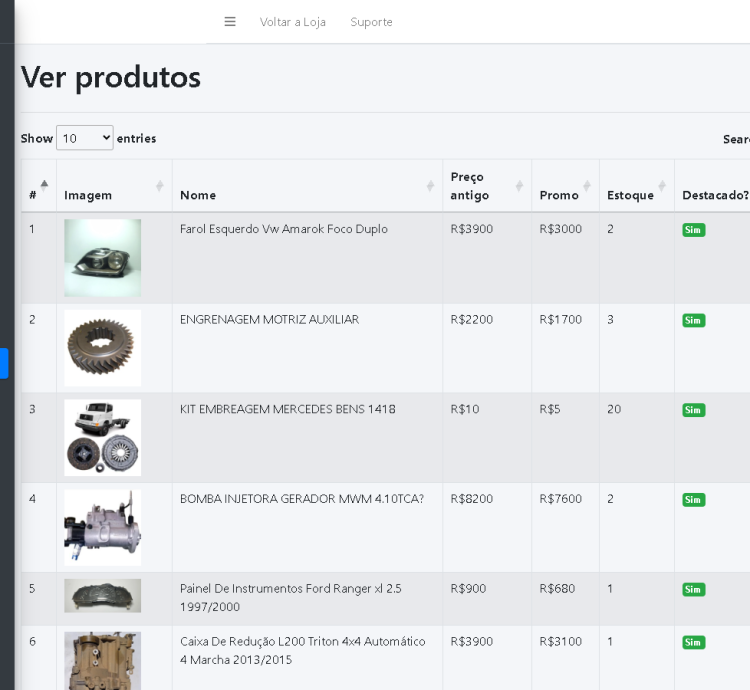Sort table by # column
This screenshot has height=690, width=750.
click(x=39, y=186)
